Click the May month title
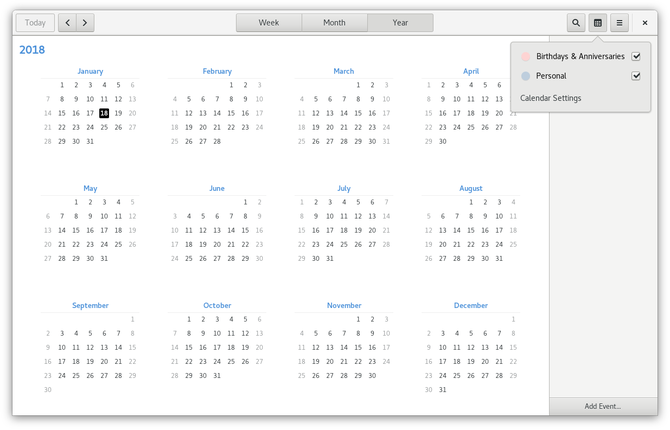The height and width of the screenshot is (430, 670). pos(90,188)
